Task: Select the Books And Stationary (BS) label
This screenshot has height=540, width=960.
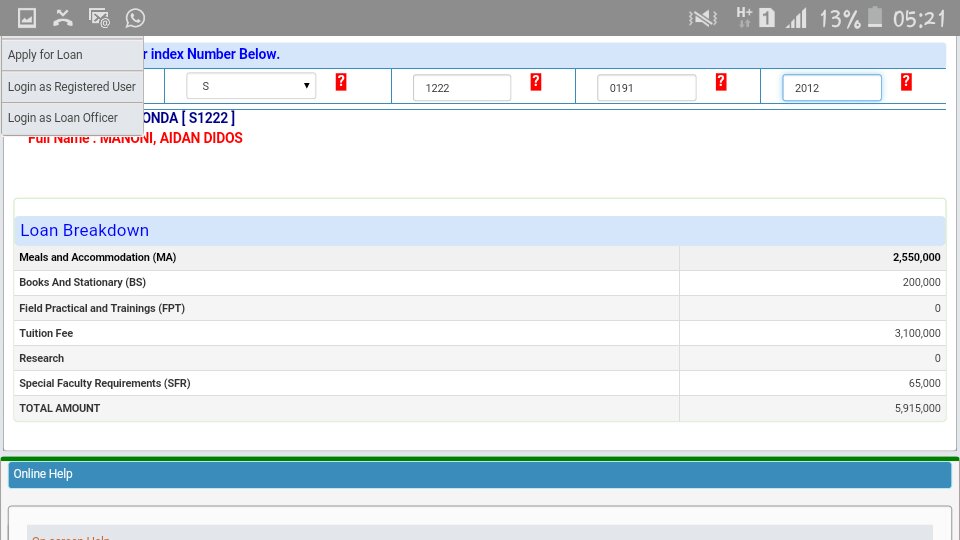Action: tap(83, 282)
